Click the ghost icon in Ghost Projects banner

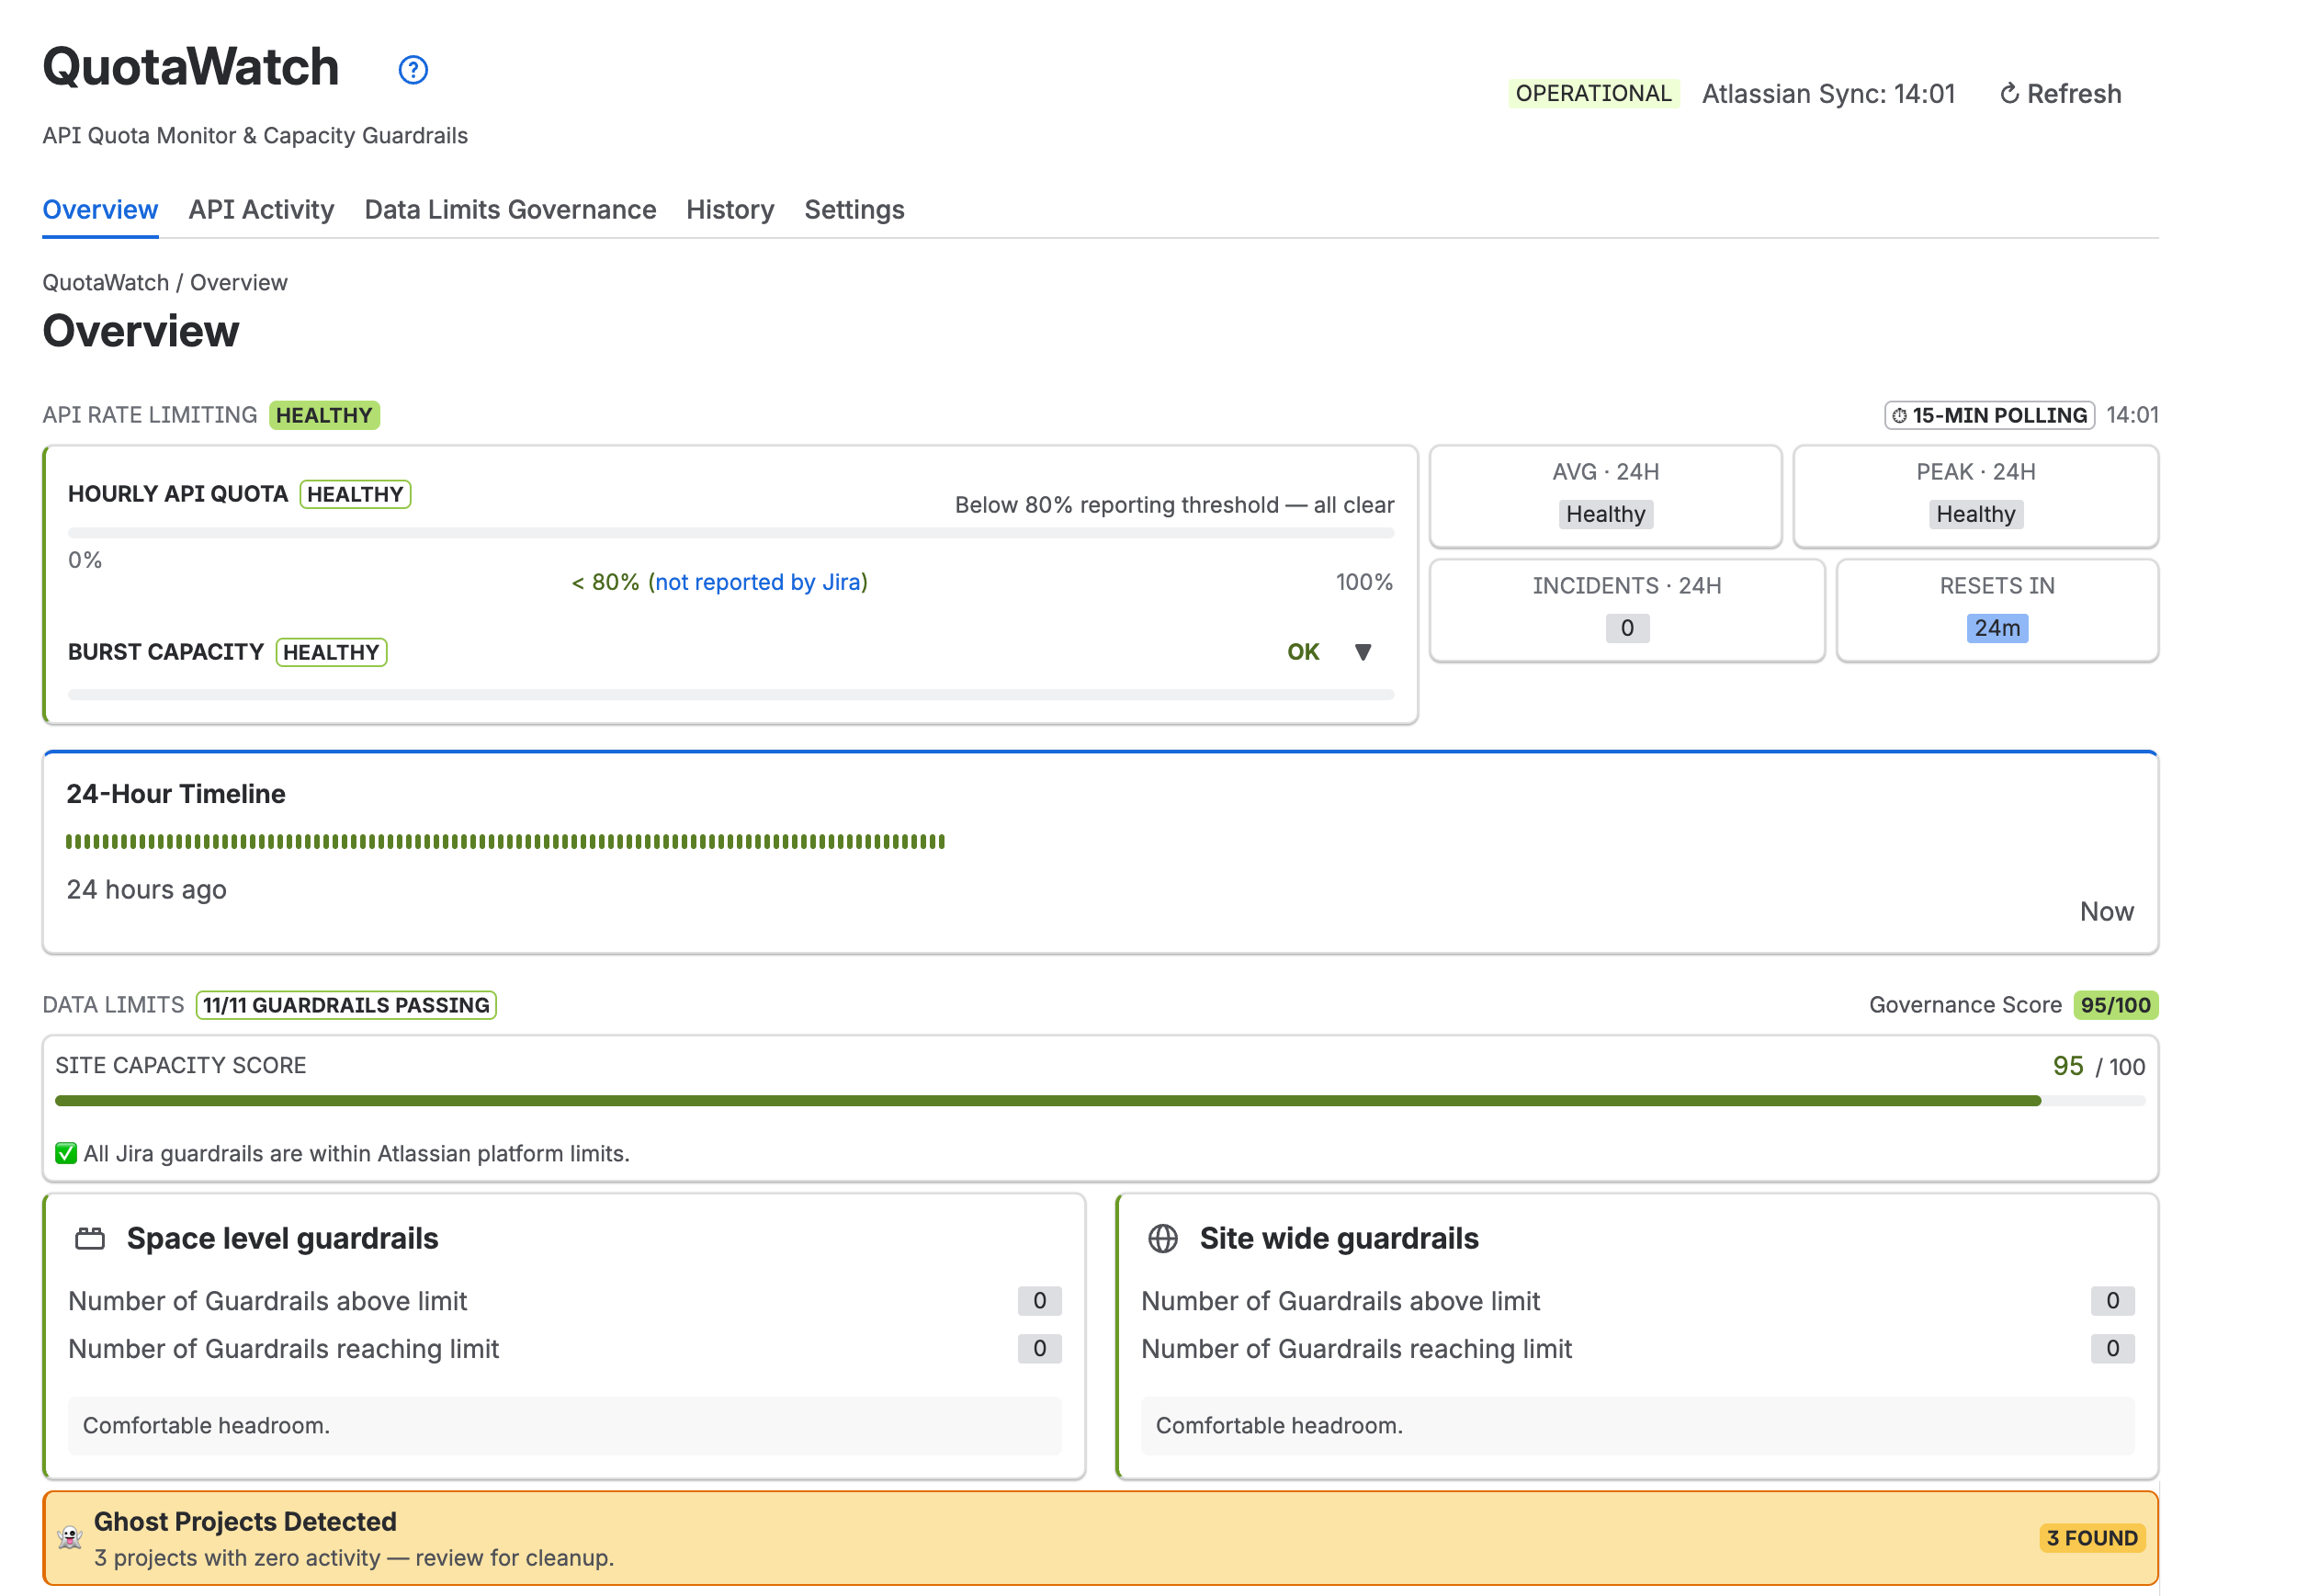click(70, 1537)
